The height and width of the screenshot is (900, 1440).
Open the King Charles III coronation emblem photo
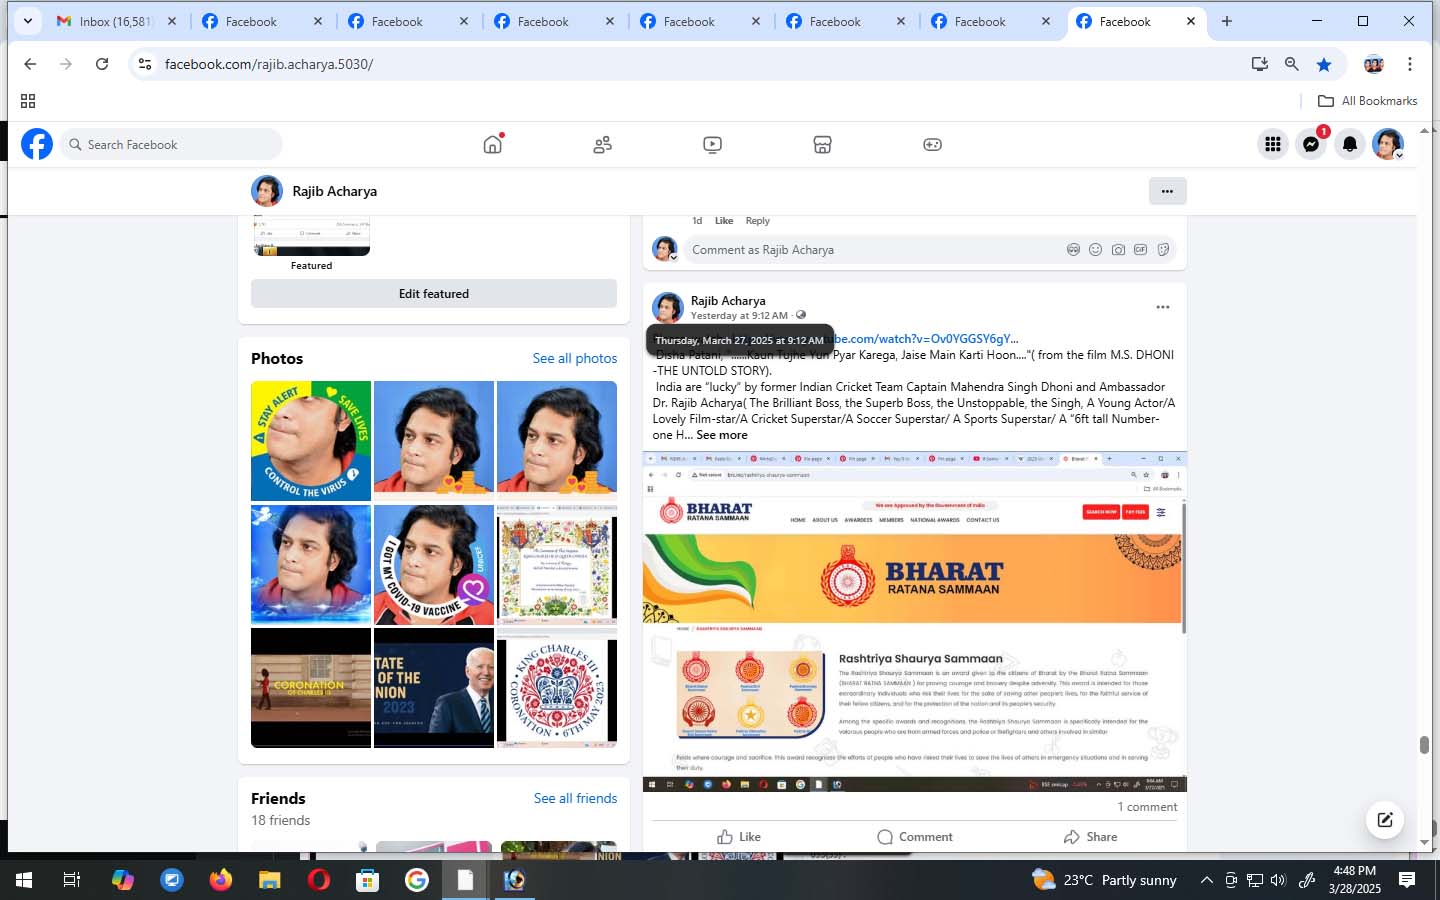point(557,688)
